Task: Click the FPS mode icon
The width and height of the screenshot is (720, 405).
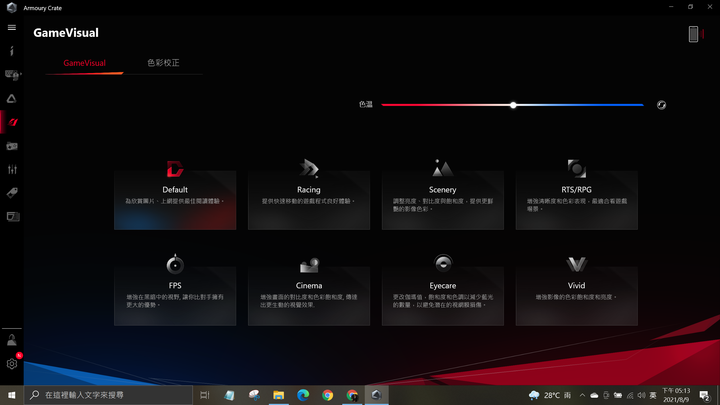Action: click(175, 264)
